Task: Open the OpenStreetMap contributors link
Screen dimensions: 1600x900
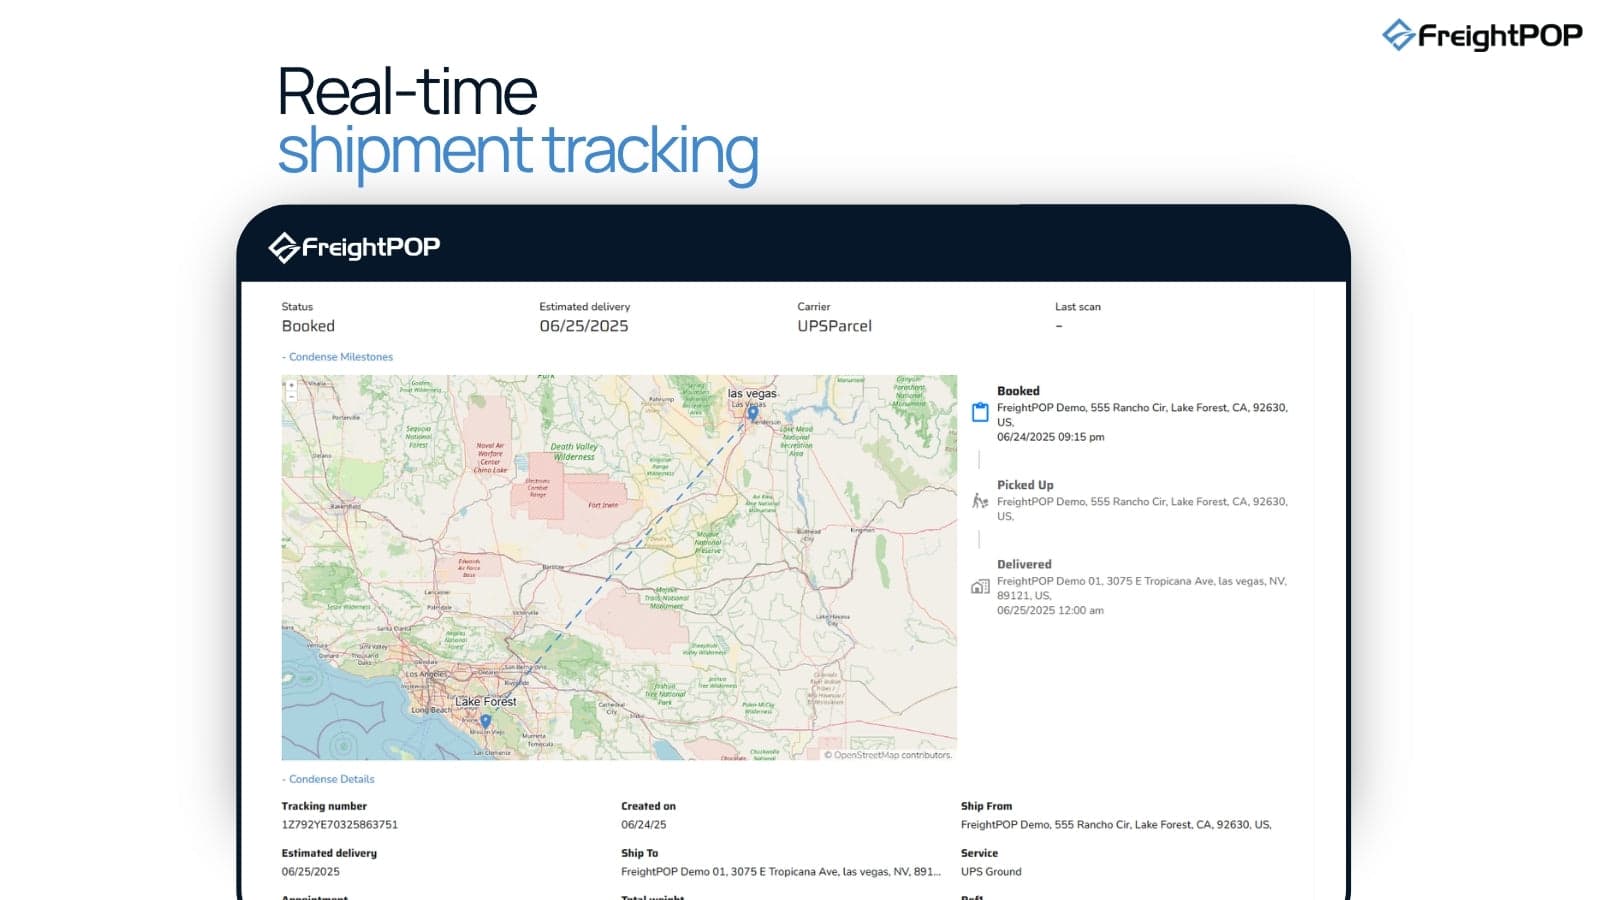Action: tap(888, 755)
